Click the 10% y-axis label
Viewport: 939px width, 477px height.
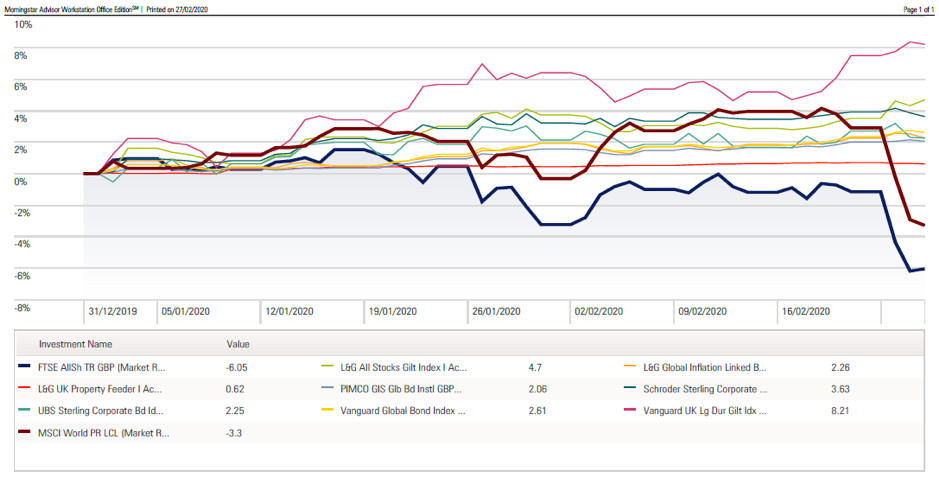pos(23,25)
